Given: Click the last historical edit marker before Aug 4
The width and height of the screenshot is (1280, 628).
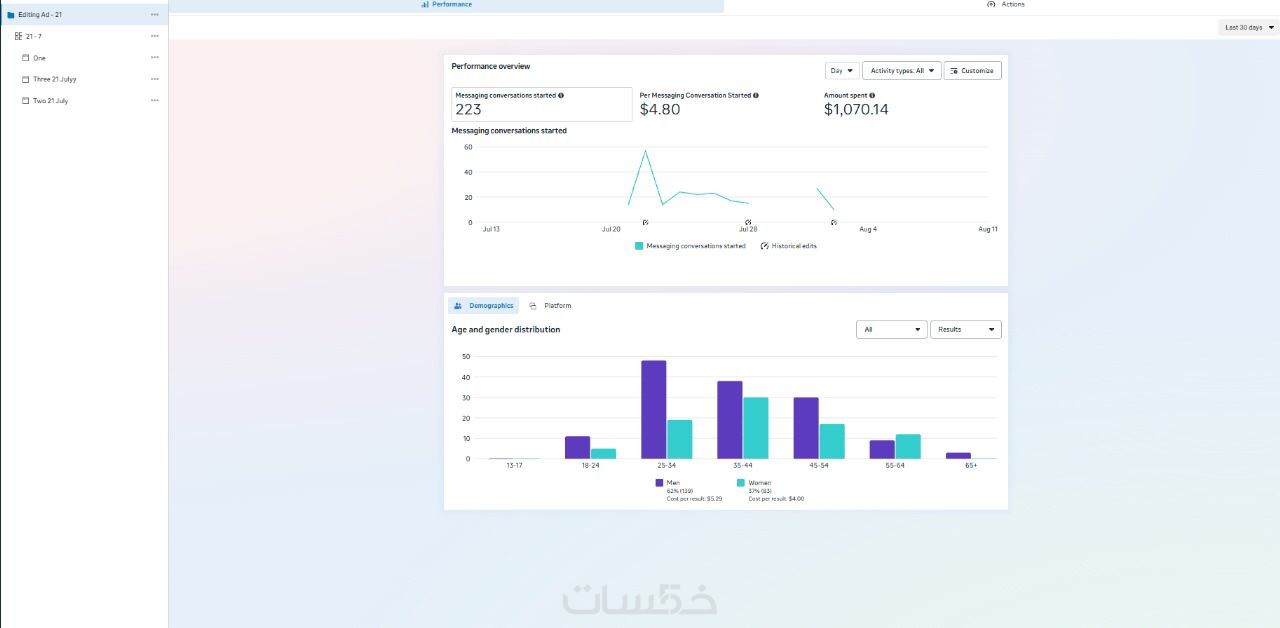Looking at the screenshot, I should click(834, 222).
